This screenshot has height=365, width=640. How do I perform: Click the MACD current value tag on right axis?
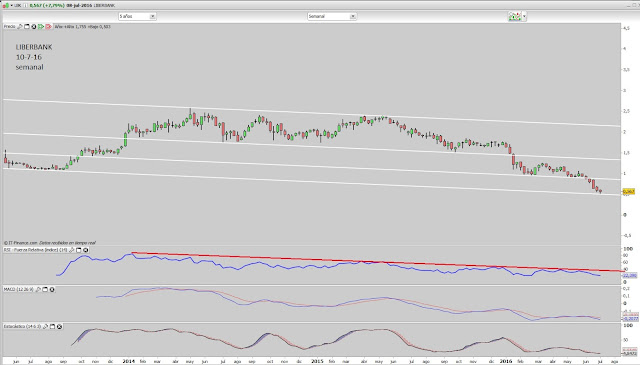(x=630, y=318)
